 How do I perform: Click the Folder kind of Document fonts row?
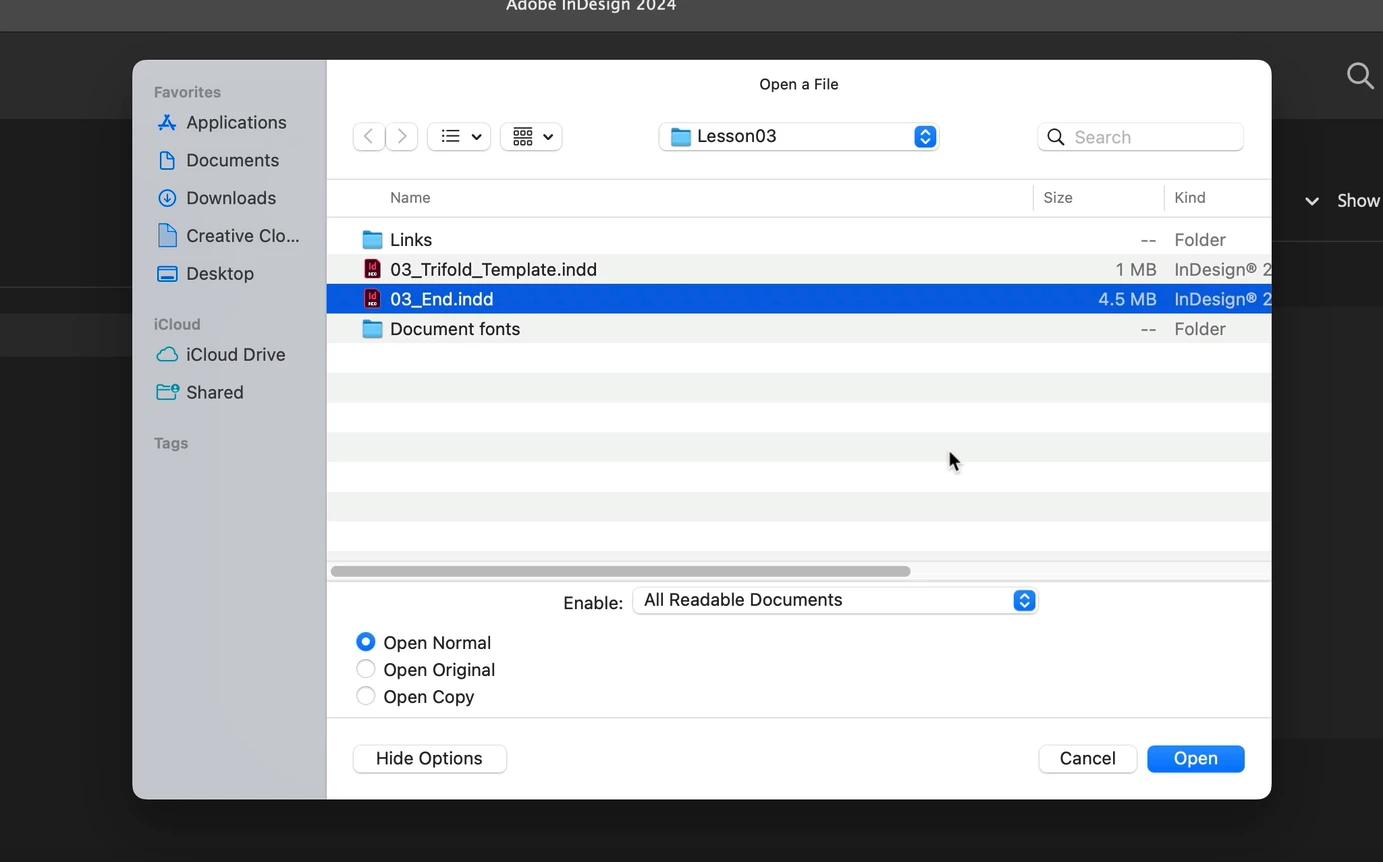pos(1200,329)
